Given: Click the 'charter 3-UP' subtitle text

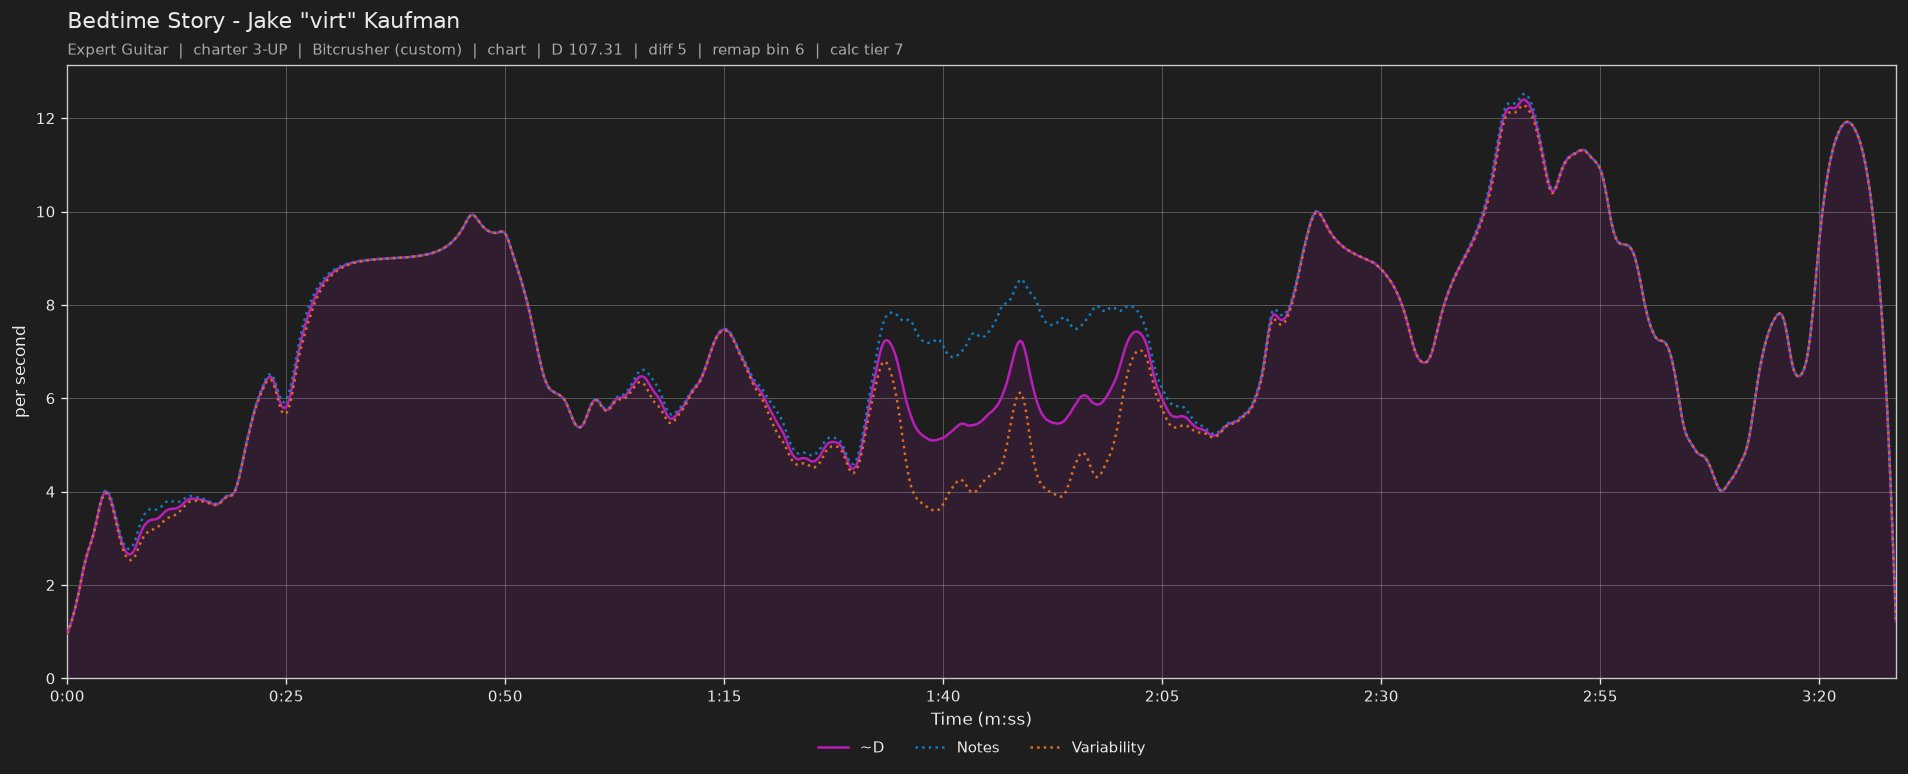Looking at the screenshot, I should coord(240,49).
